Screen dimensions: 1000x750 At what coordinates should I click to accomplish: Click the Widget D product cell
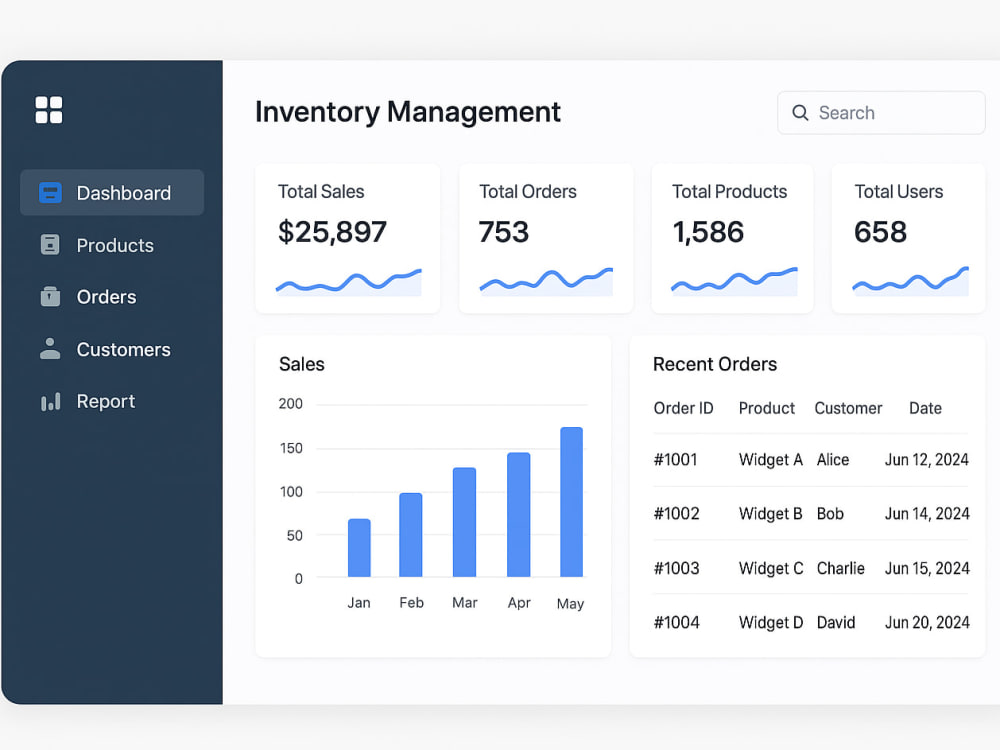click(771, 622)
